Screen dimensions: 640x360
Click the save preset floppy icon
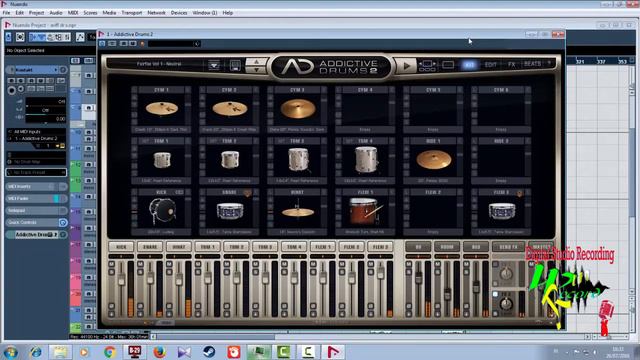point(235,65)
